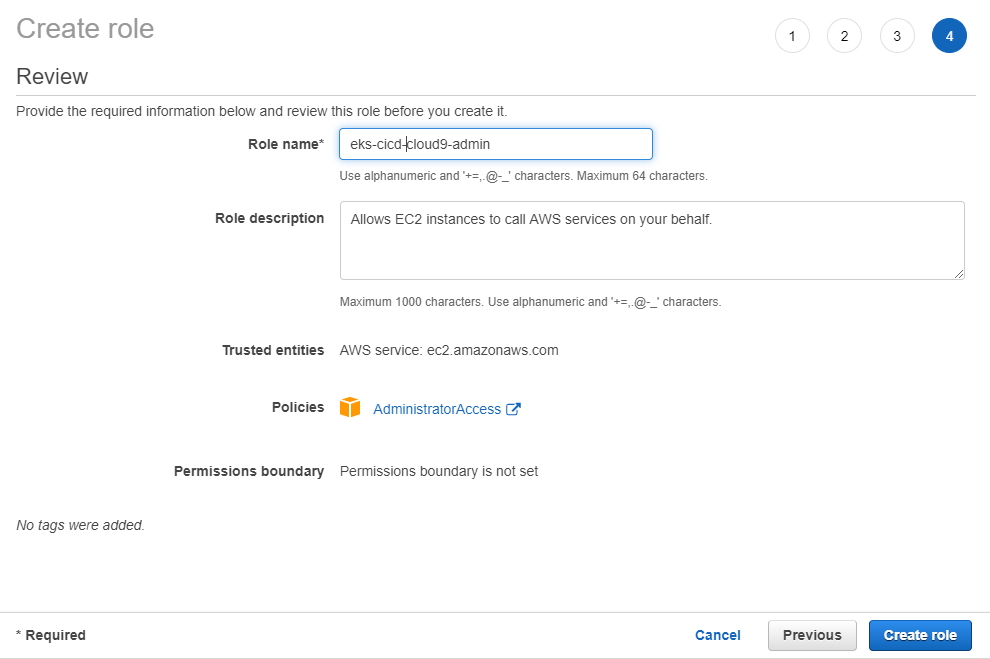Image resolution: width=990 pixels, height=659 pixels.
Task: Select step 3 circle indicator
Action: coord(897,36)
